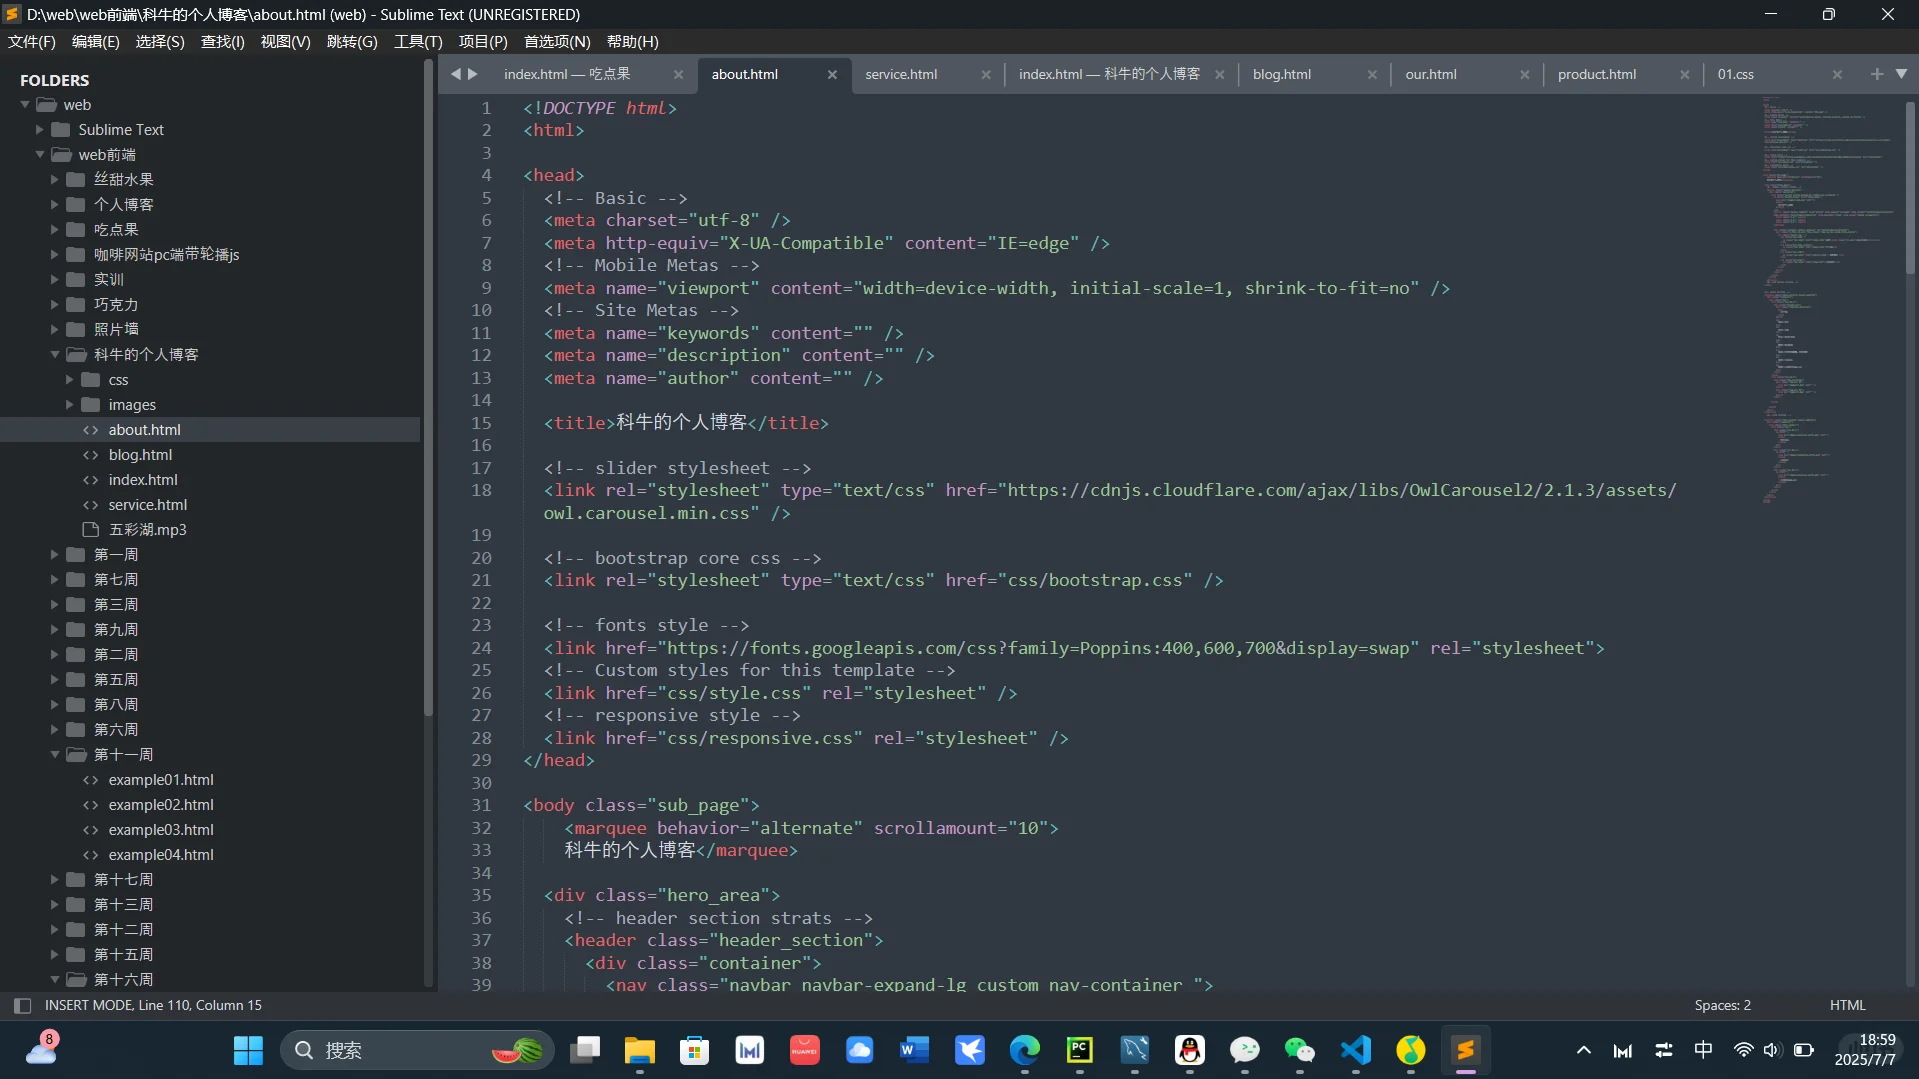Click the INSERT MODE line and column status
Screen dimensions: 1919x1079
tap(153, 1005)
